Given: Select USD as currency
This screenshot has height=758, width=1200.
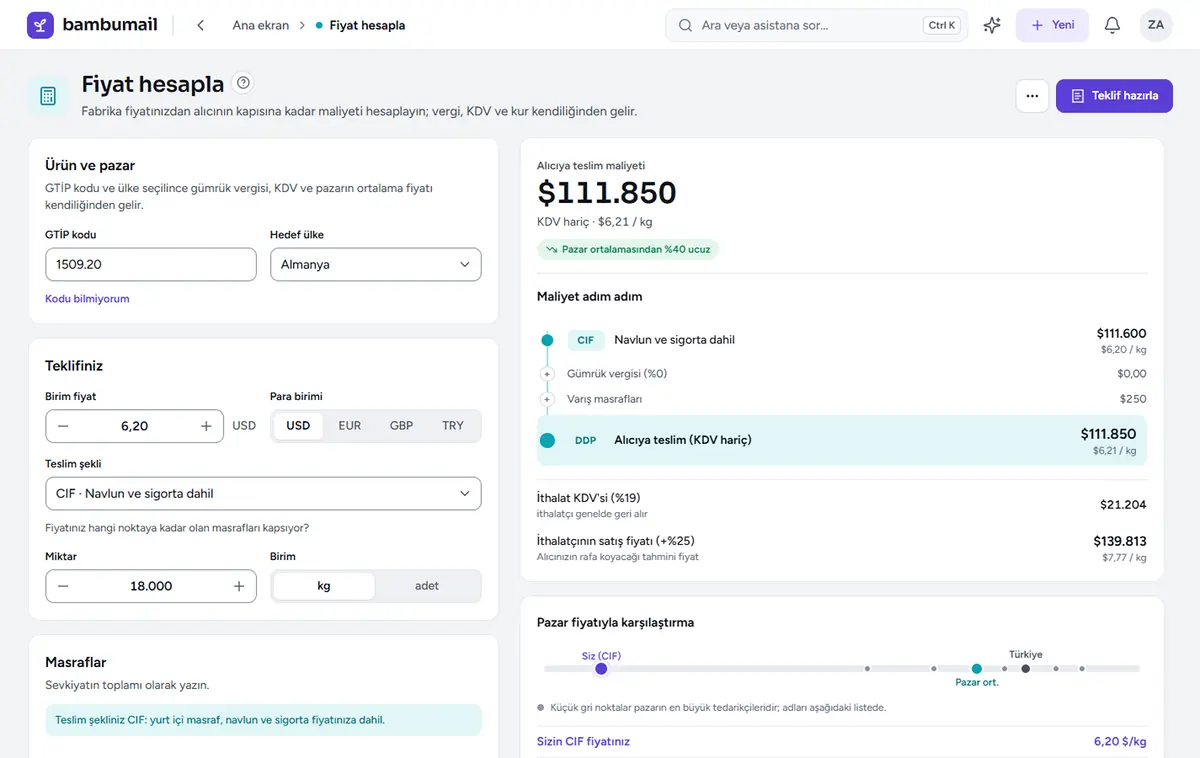Looking at the screenshot, I should click(x=298, y=426).
